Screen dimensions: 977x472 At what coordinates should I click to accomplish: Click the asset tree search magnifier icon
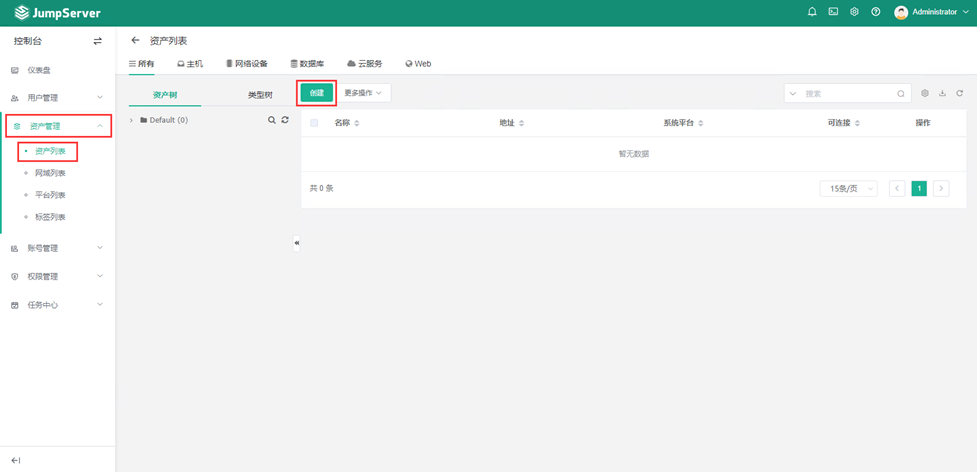(x=271, y=120)
